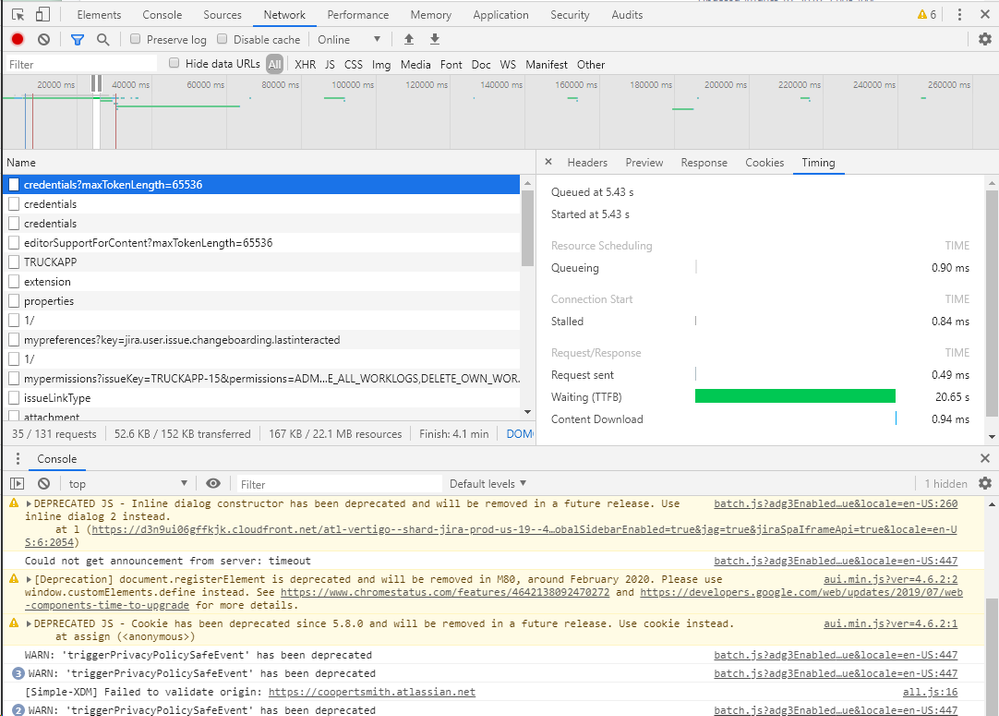Clear the network log icon
The image size is (999, 716).
(43, 39)
